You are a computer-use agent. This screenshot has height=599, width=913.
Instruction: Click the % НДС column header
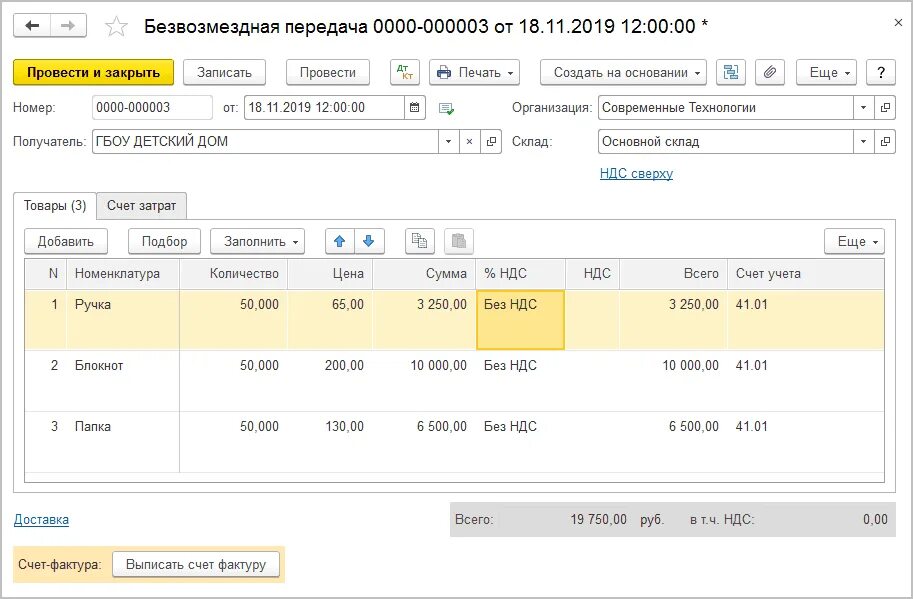[521, 274]
